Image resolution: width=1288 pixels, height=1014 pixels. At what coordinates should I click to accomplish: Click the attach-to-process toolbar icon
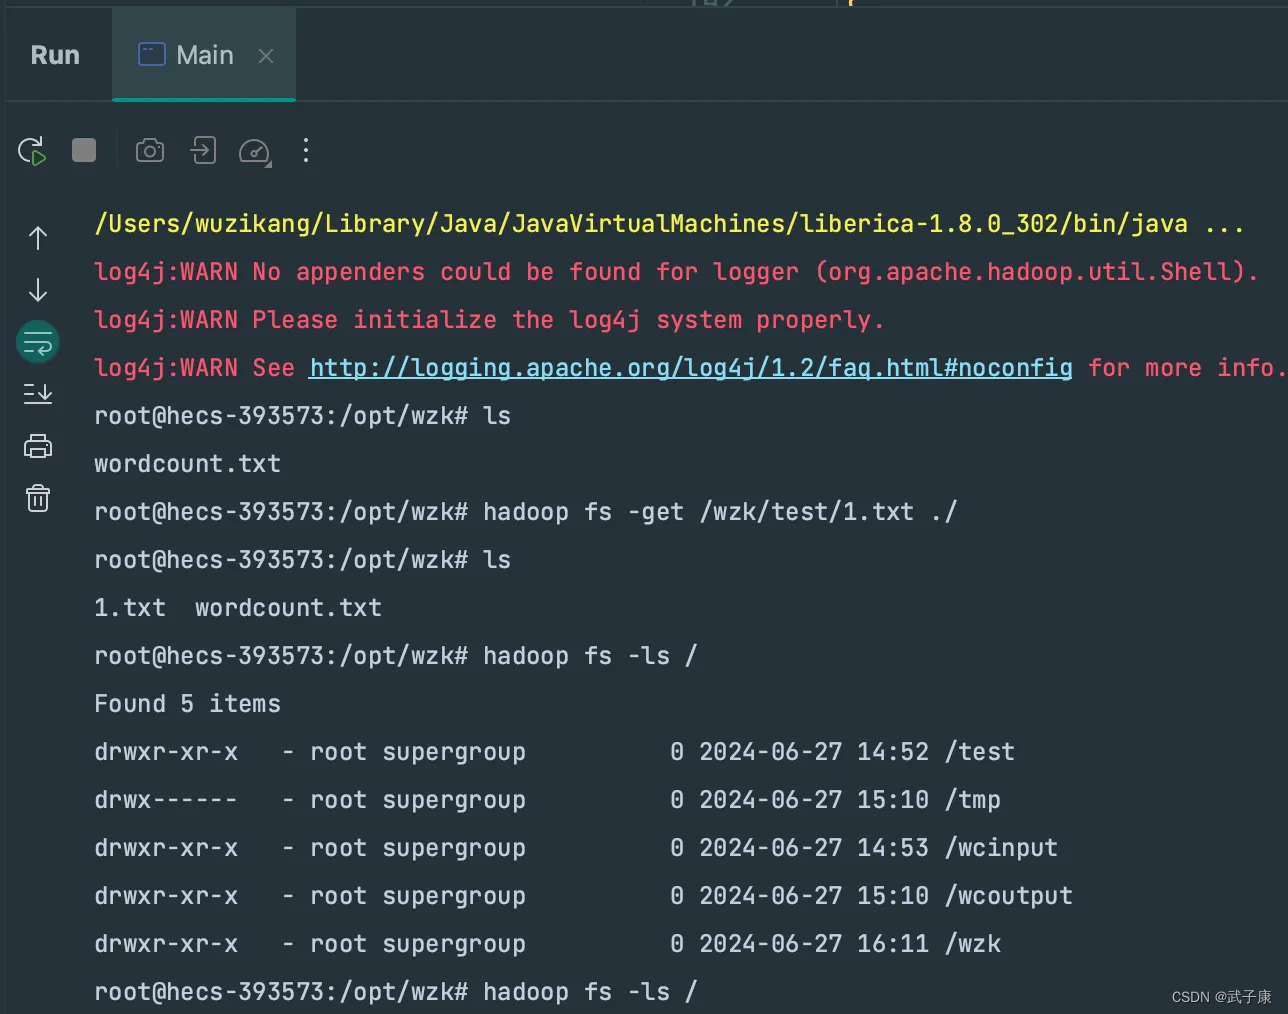(203, 150)
